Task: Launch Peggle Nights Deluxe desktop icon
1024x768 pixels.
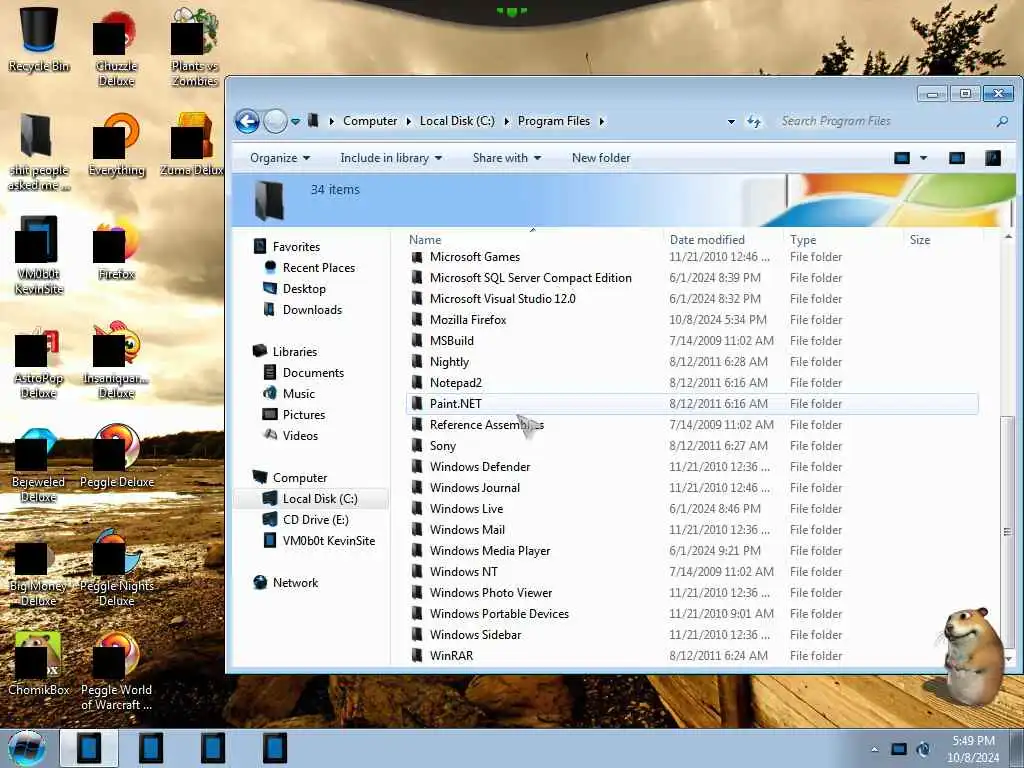Action: [x=116, y=568]
